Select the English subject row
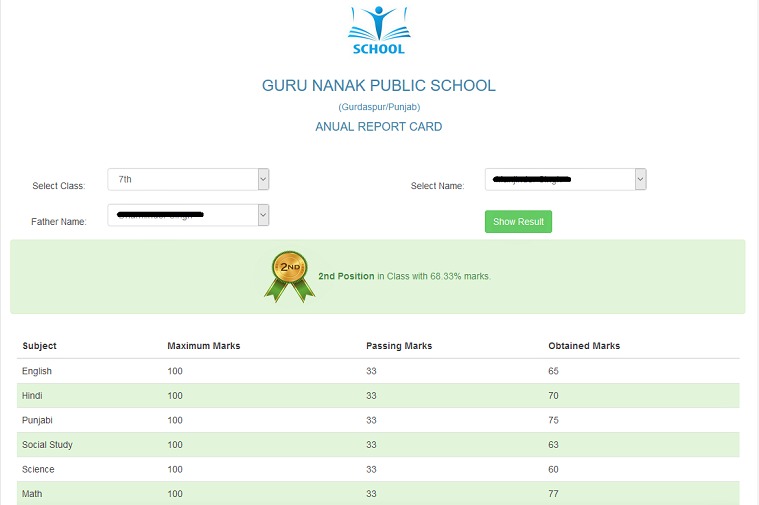 (37, 371)
